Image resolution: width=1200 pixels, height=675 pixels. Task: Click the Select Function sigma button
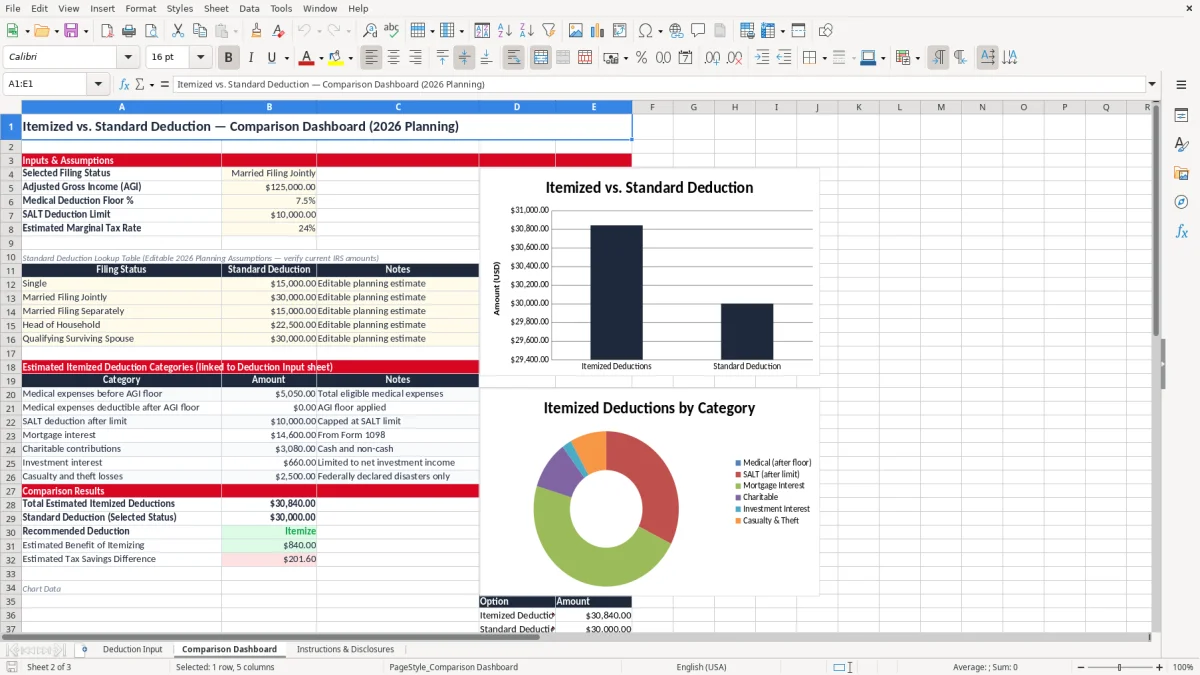139,84
